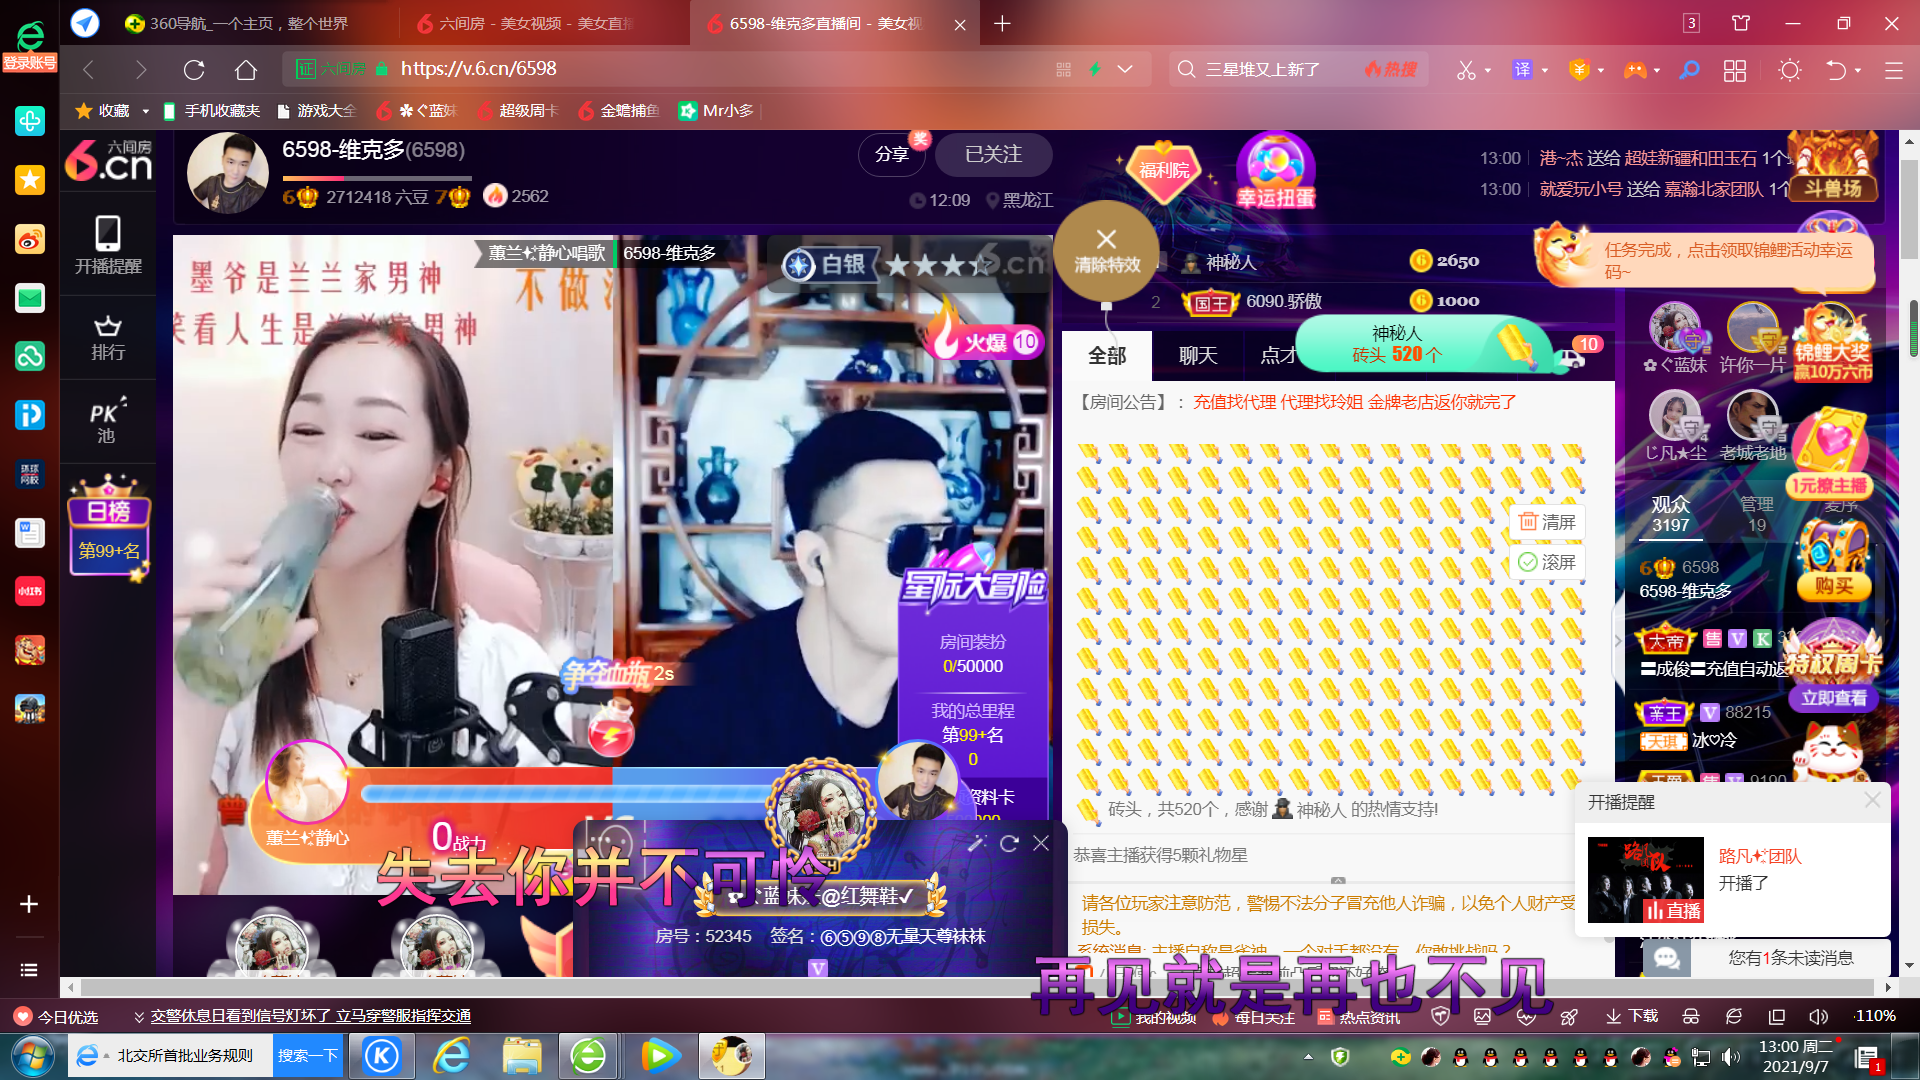Viewport: 1920px width, 1080px height.
Task: Open 1元撩主播 promo icon
Action: point(1829,455)
